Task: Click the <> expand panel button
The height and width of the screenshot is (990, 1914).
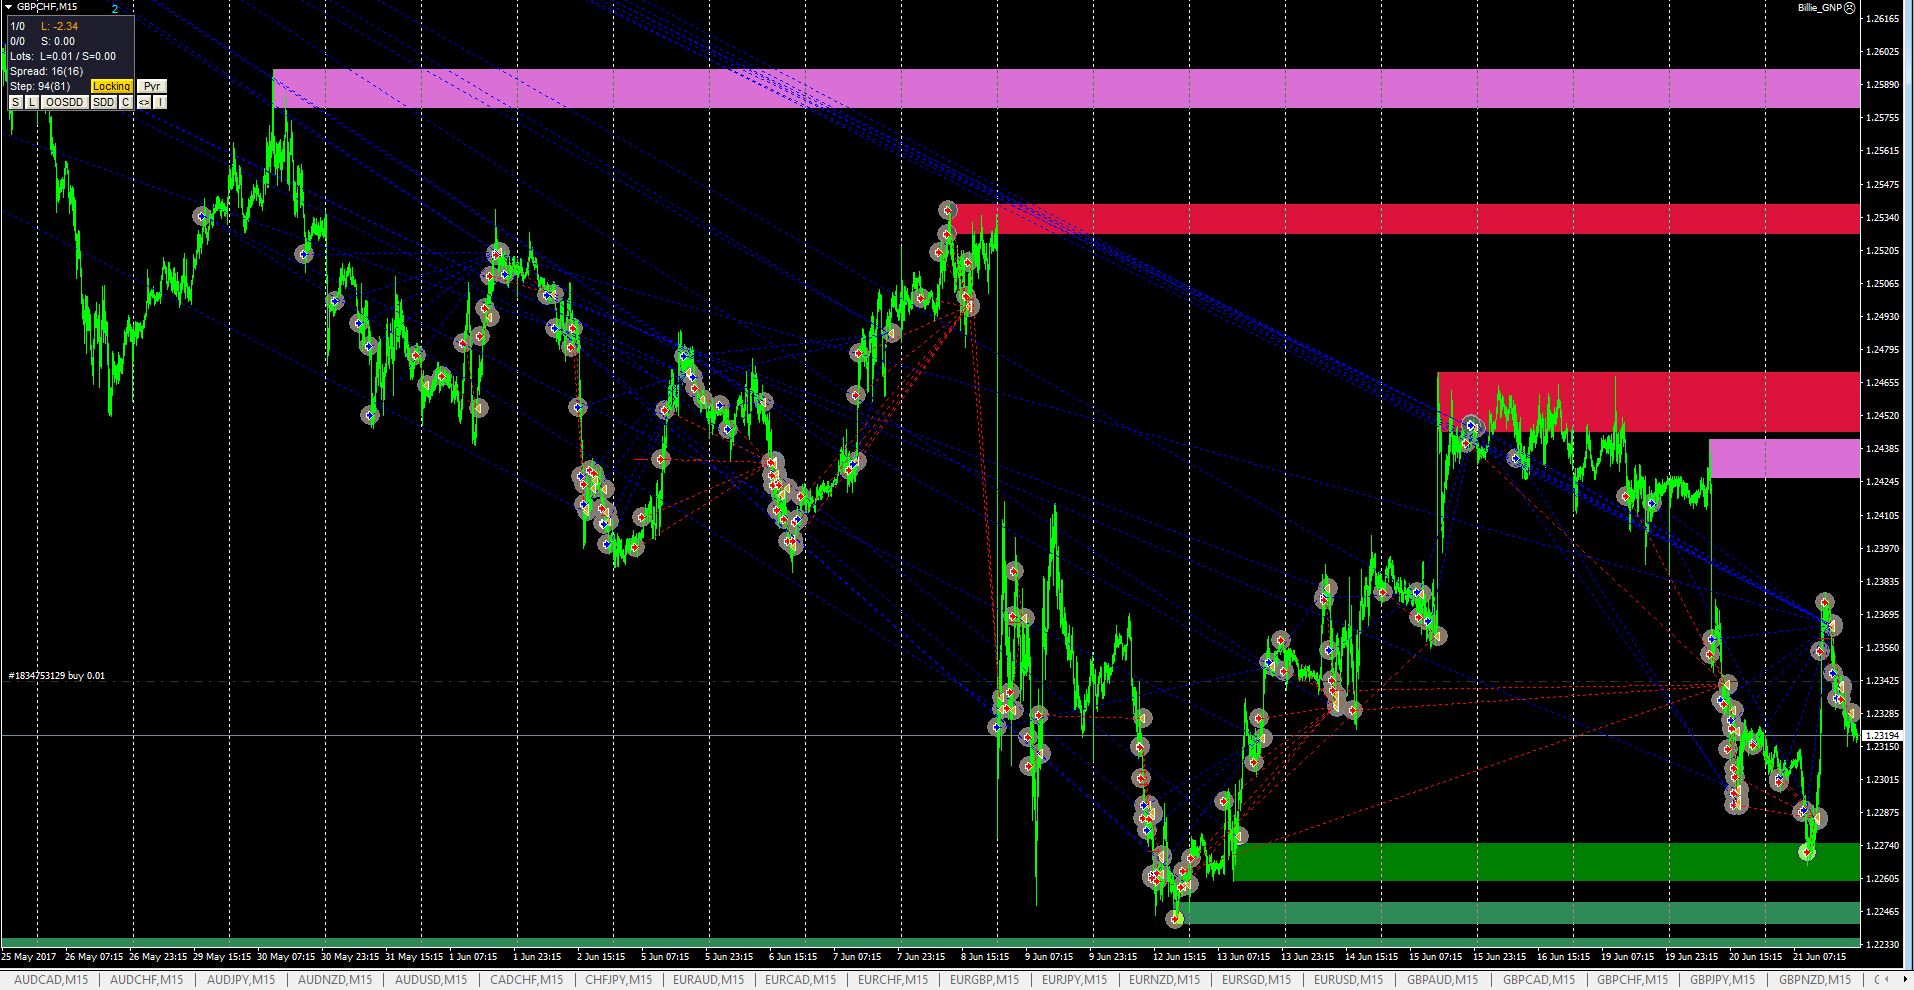Action: (144, 102)
